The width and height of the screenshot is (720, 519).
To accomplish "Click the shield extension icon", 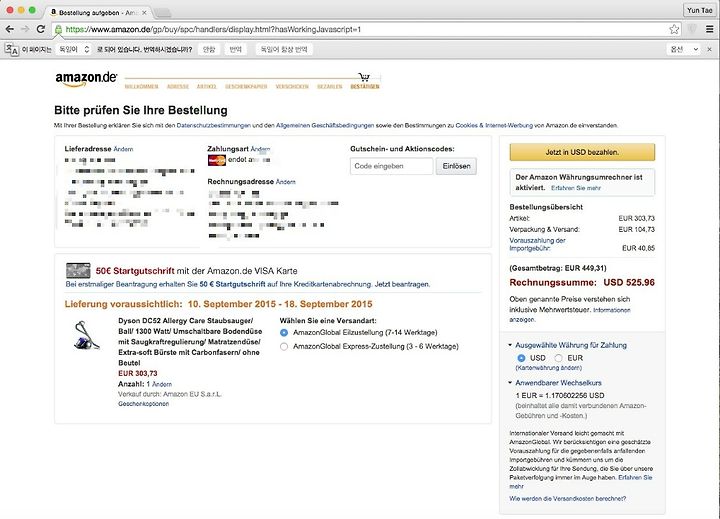I will (x=692, y=29).
